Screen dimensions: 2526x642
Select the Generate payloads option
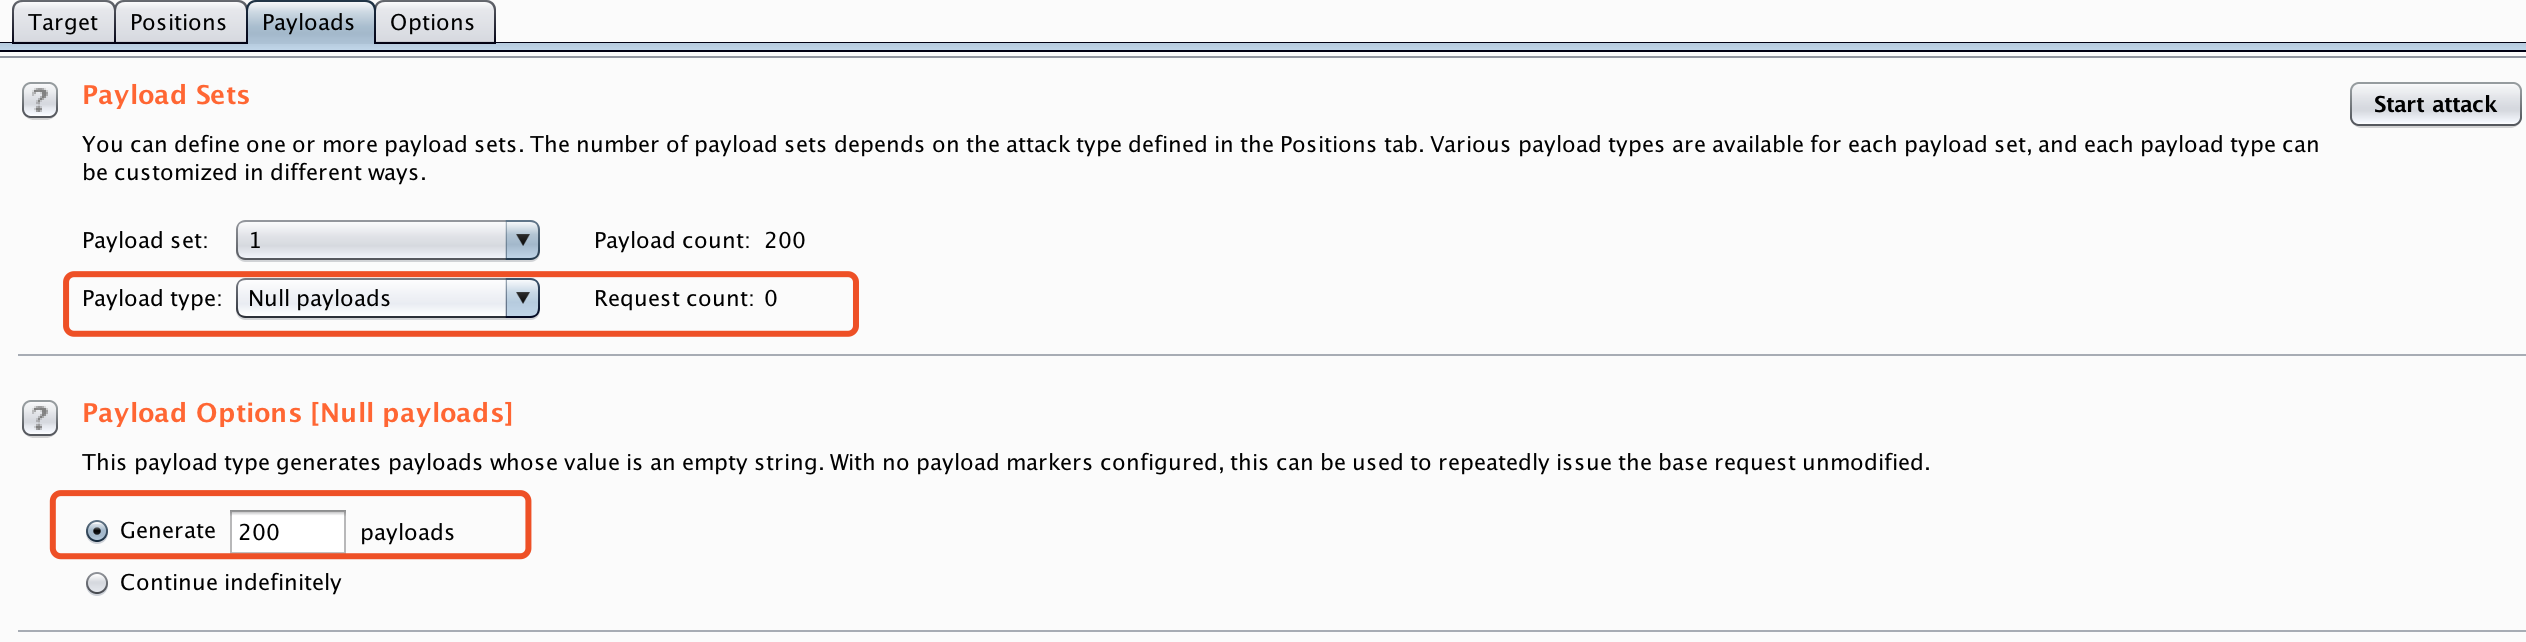[97, 531]
